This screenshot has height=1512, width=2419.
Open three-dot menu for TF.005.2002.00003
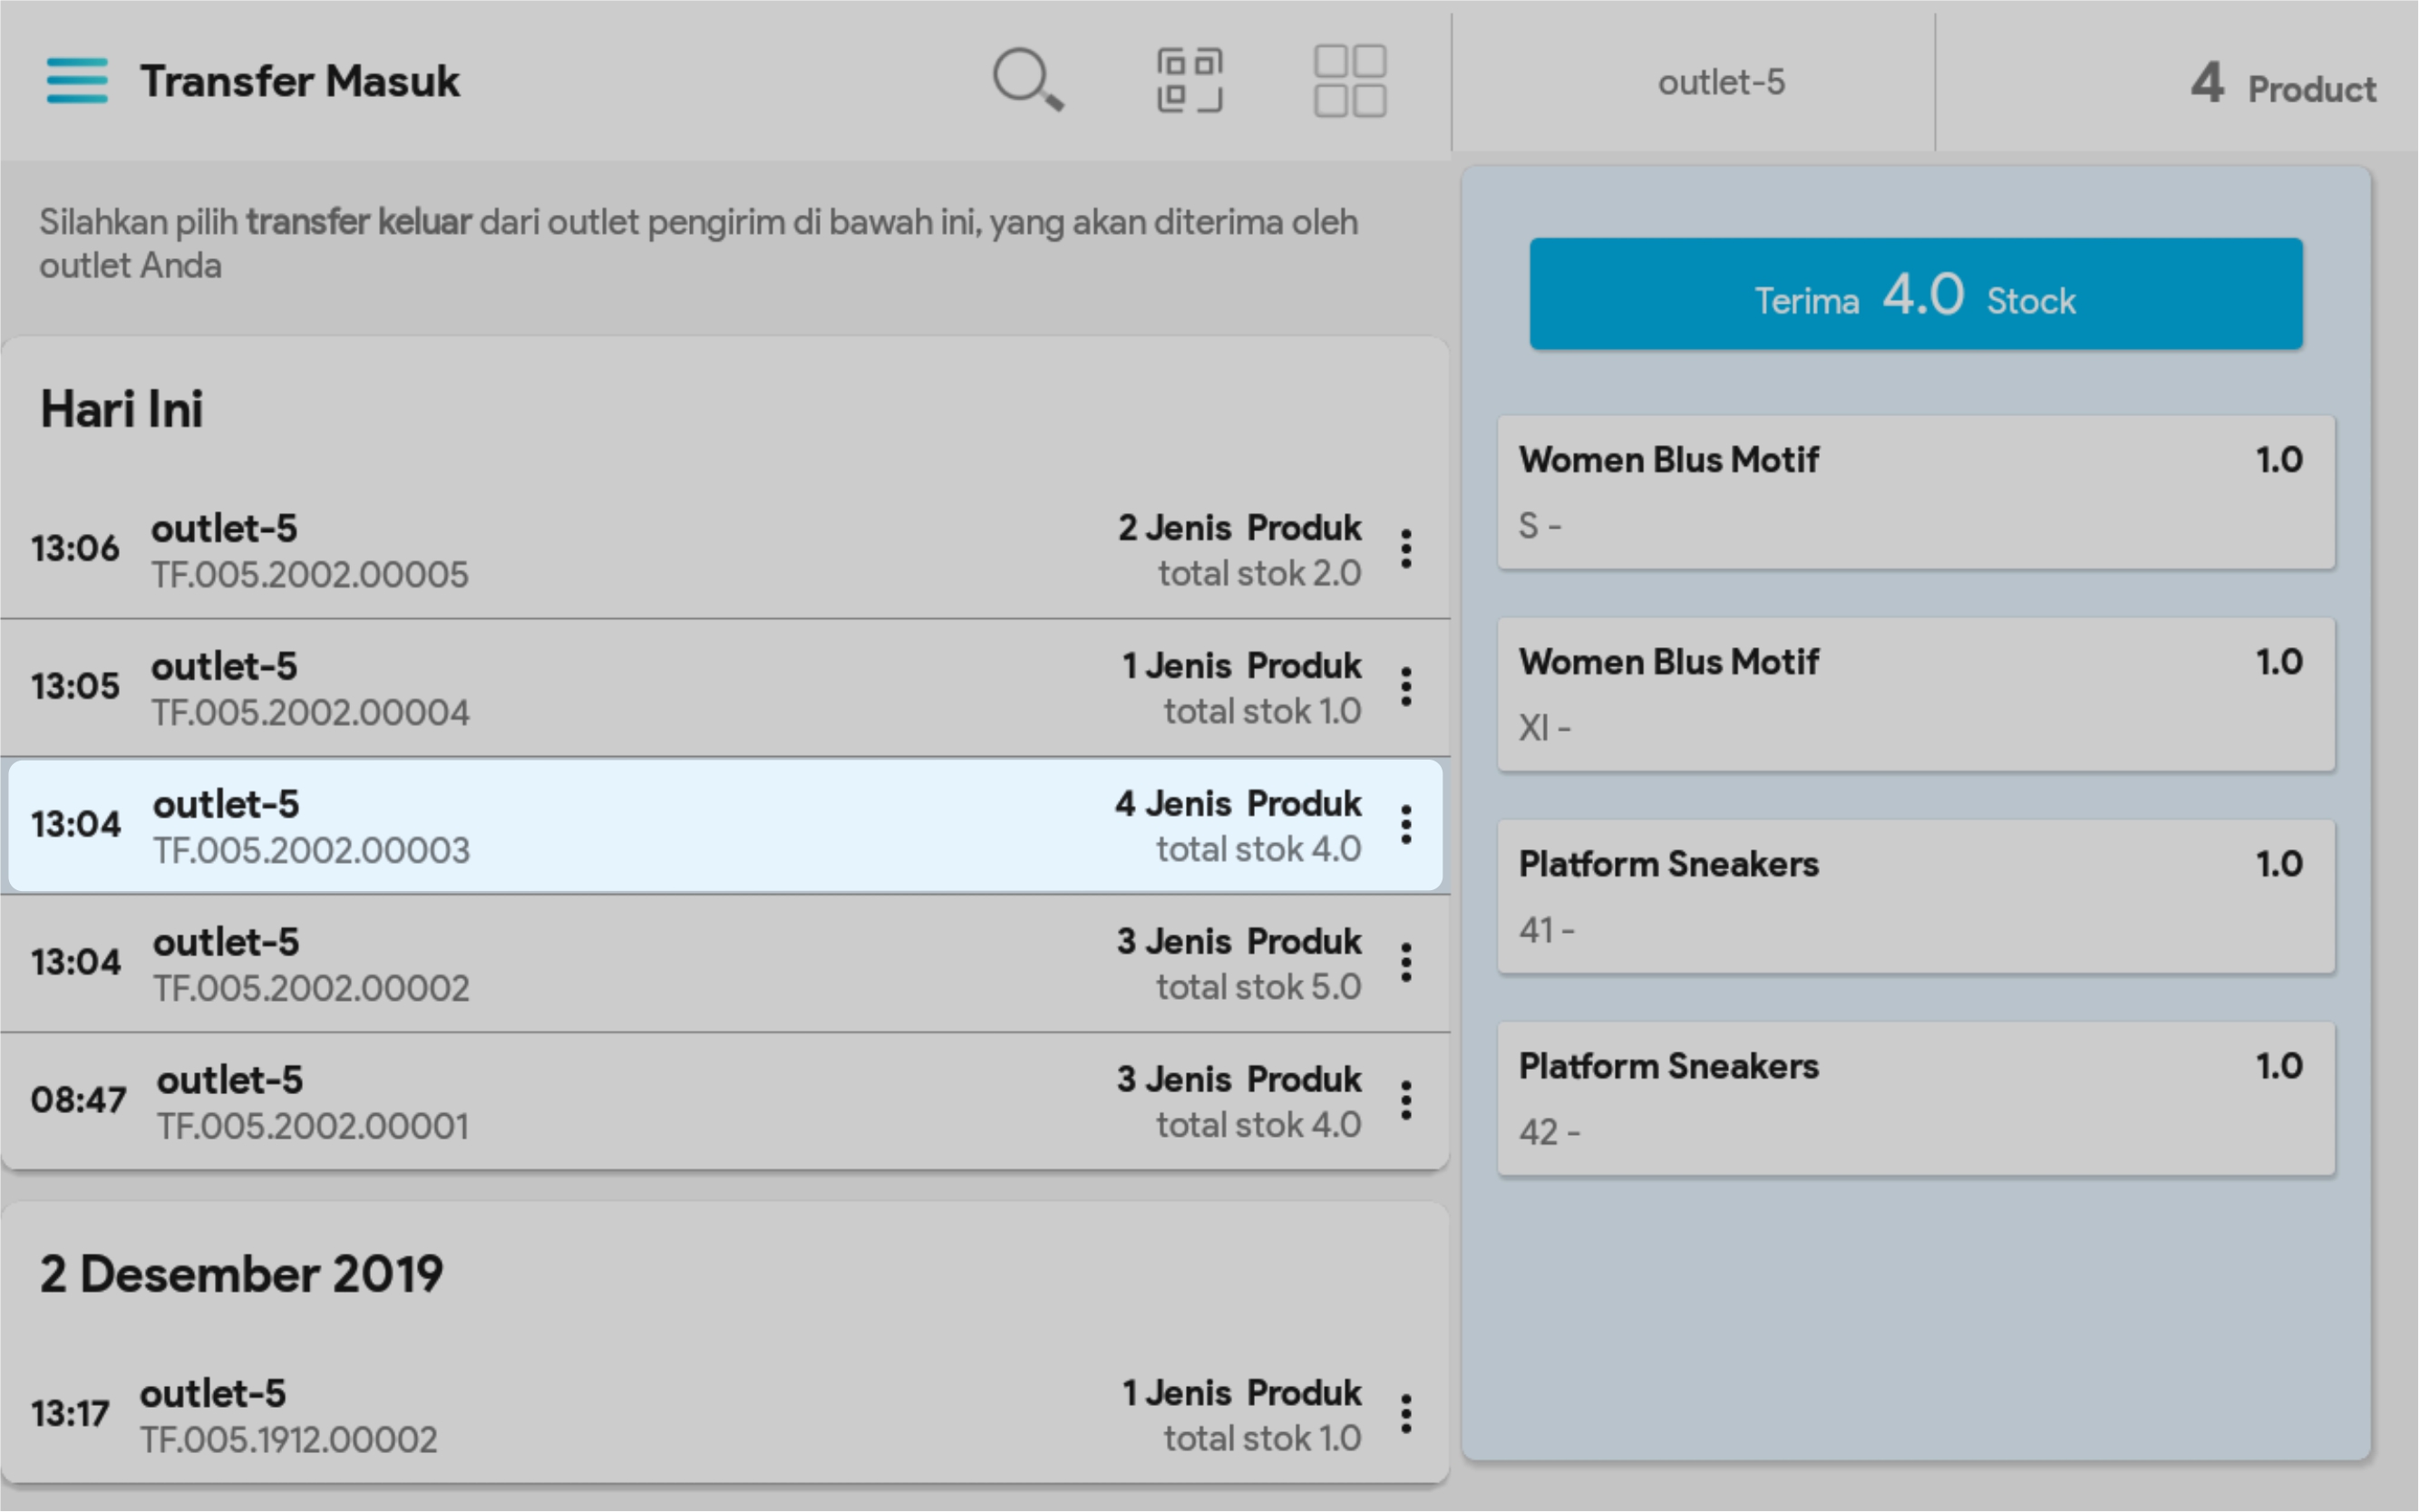(x=1406, y=825)
